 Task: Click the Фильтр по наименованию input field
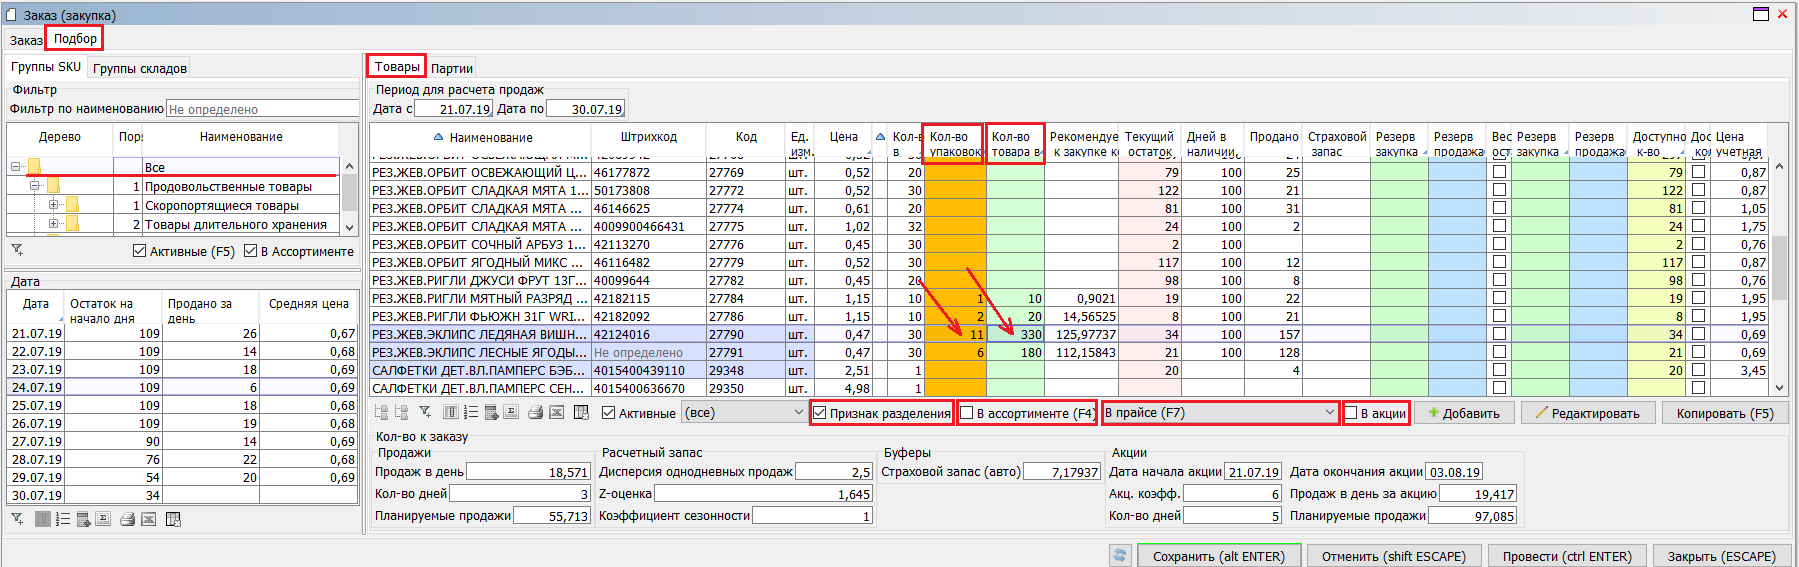(262, 109)
